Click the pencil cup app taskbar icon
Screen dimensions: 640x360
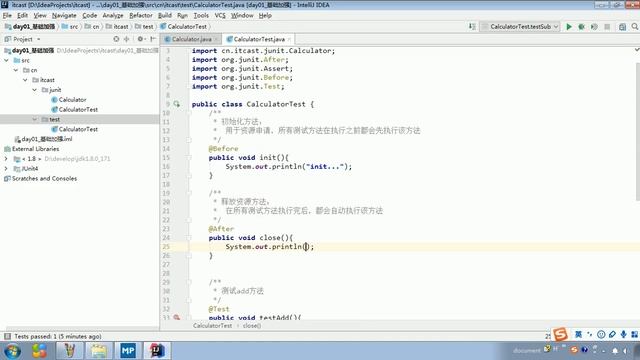click(69, 350)
